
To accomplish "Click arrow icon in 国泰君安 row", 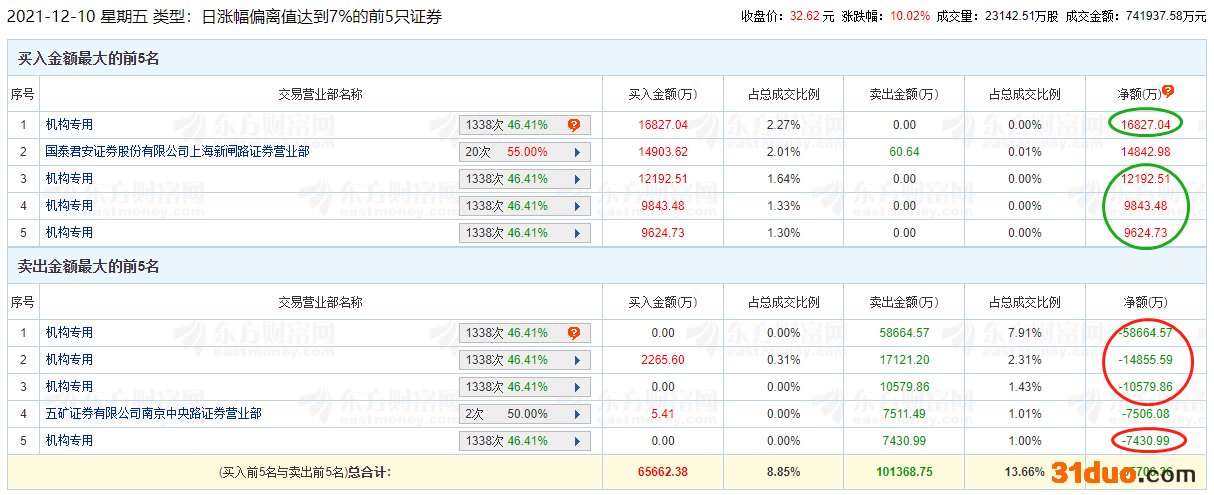I will (577, 152).
